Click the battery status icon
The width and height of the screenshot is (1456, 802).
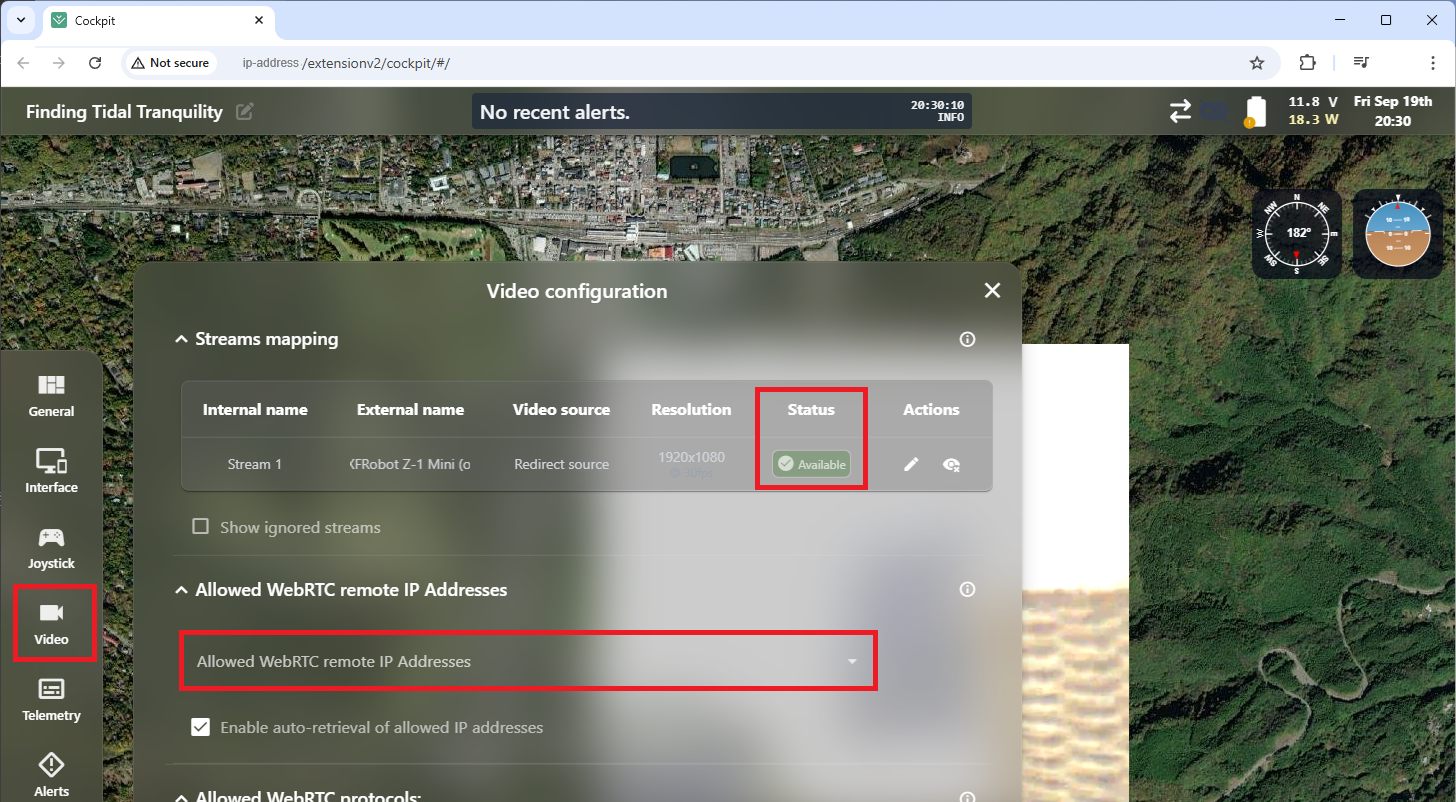(1254, 111)
